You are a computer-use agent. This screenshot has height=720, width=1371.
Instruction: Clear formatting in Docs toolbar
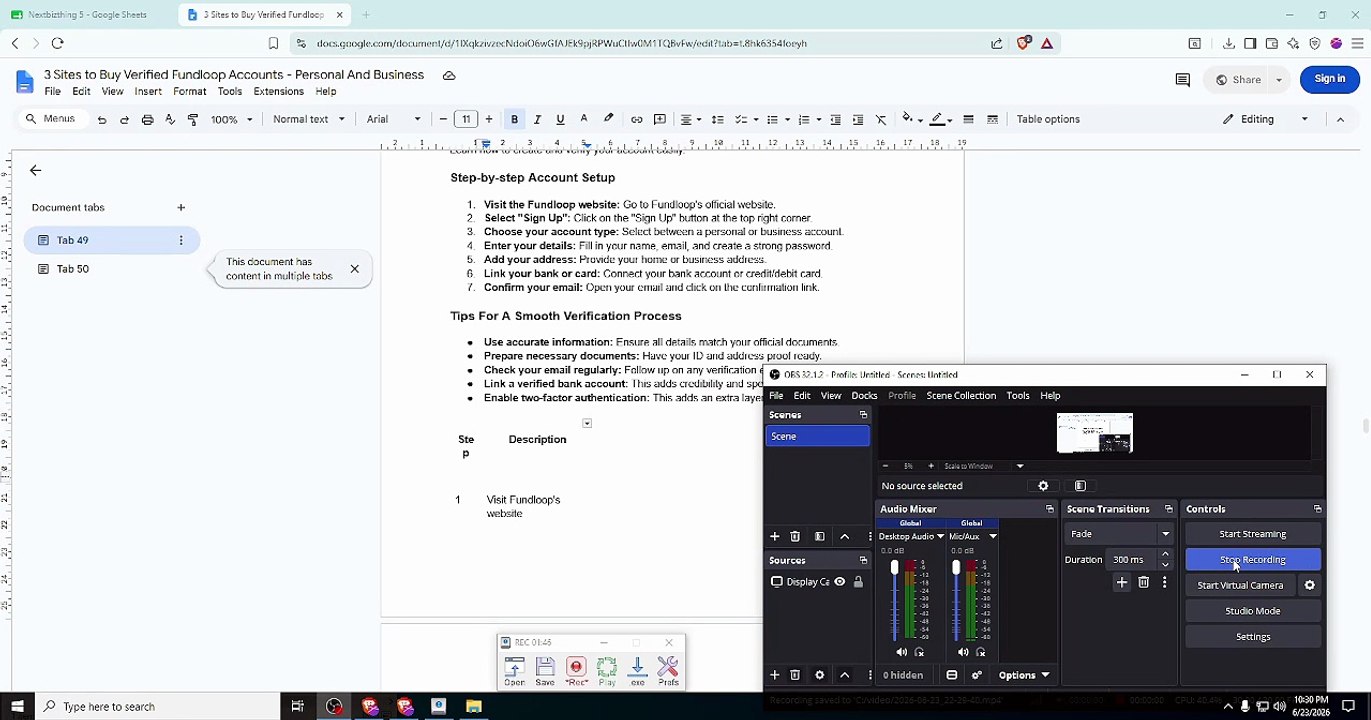[881, 119]
